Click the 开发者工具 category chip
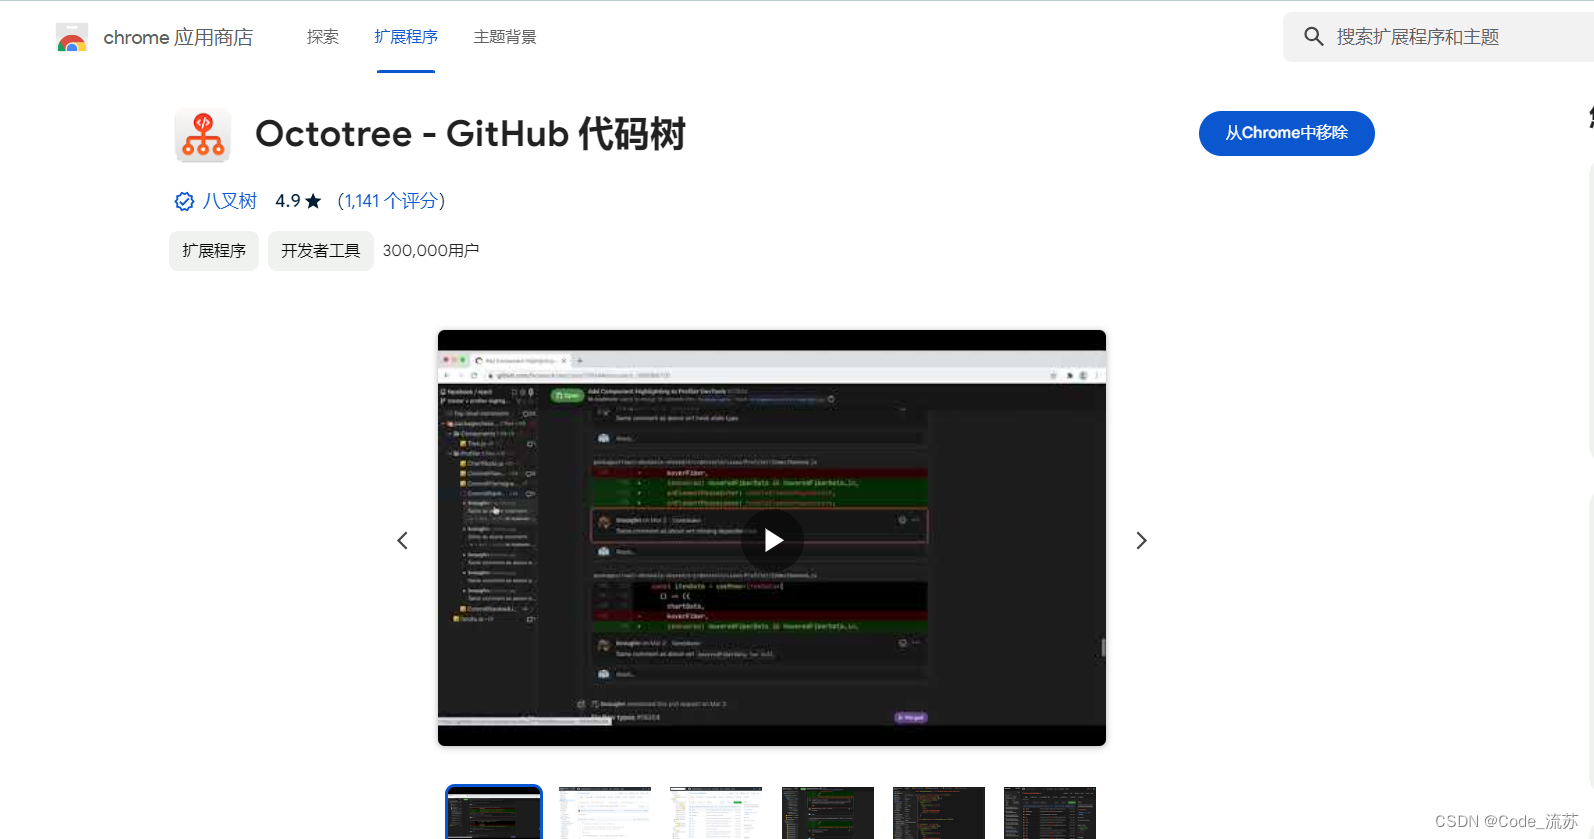This screenshot has width=1594, height=839. (321, 251)
